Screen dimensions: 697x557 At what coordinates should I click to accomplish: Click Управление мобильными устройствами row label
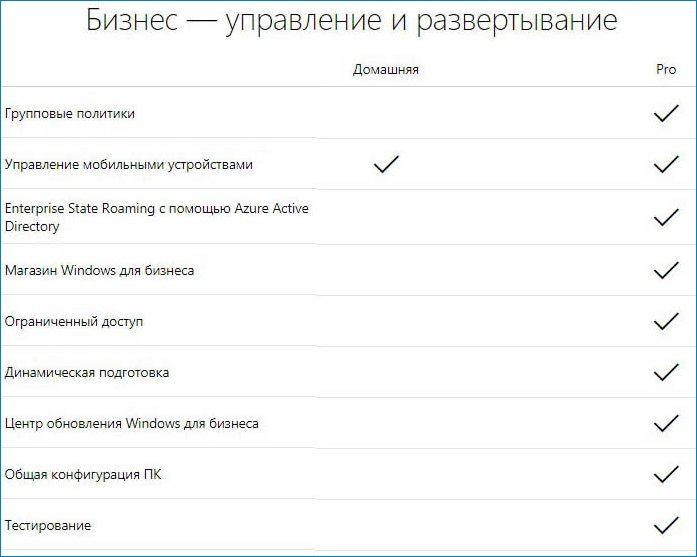(x=129, y=164)
